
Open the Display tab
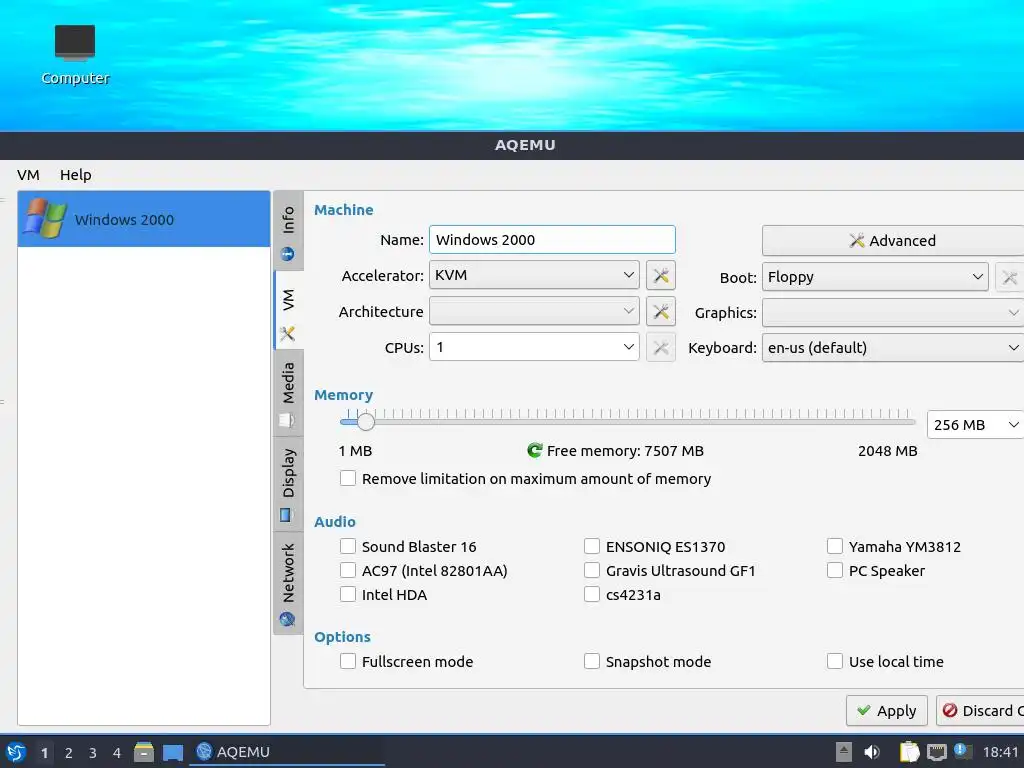pyautogui.click(x=288, y=484)
